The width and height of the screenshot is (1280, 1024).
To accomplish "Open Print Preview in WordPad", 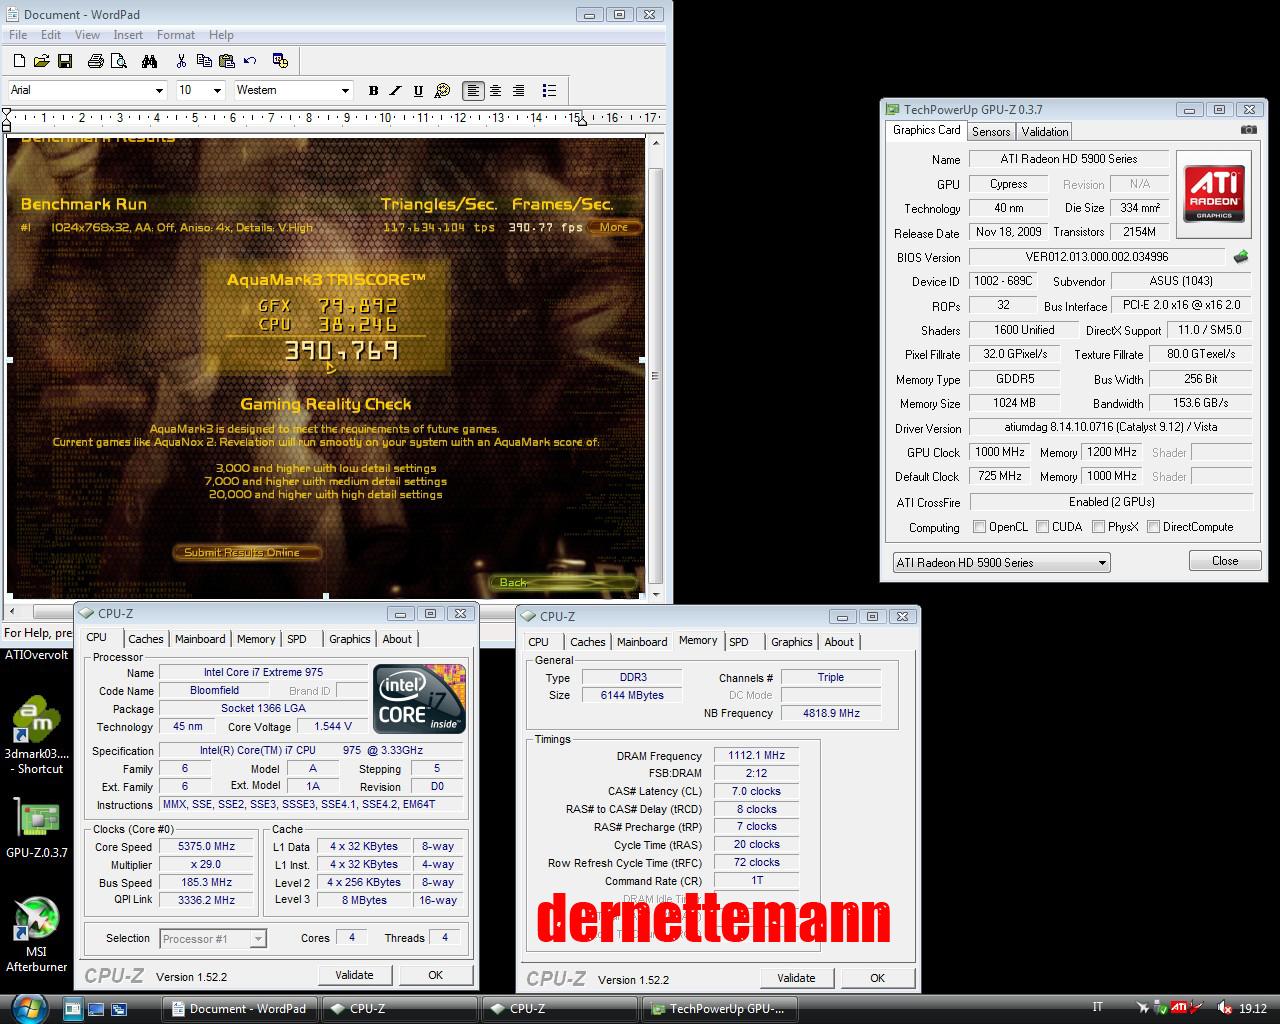I will coord(119,61).
